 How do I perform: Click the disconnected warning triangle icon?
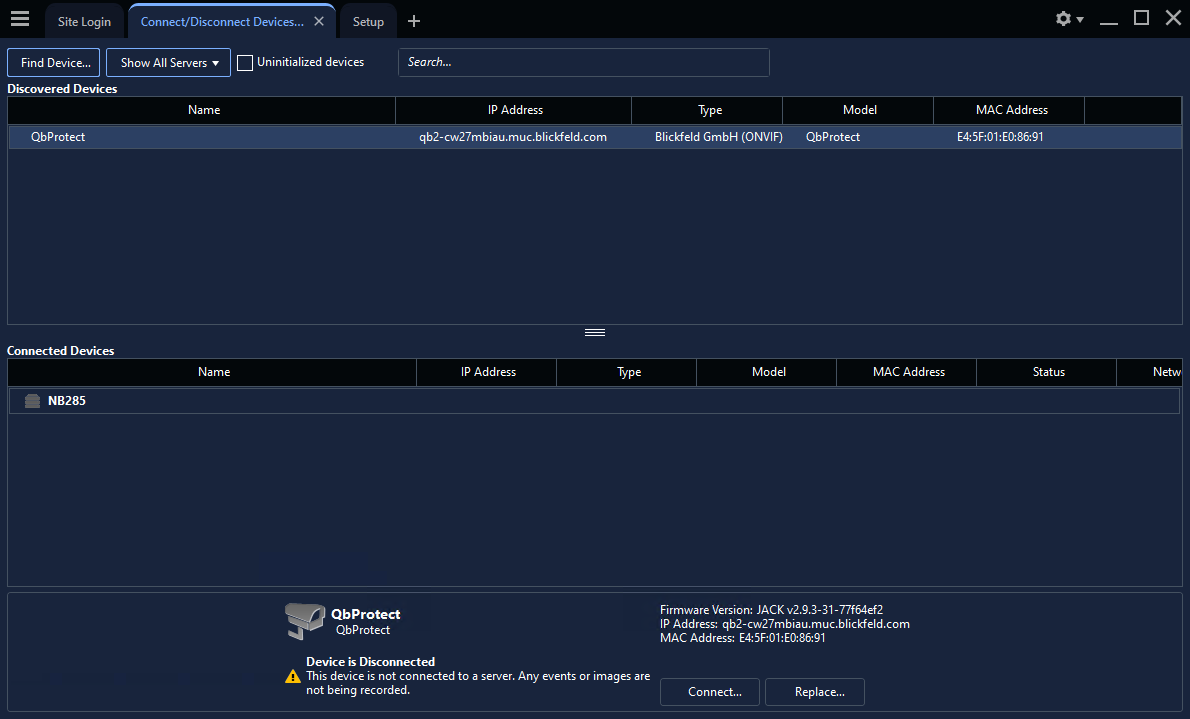tap(293, 676)
